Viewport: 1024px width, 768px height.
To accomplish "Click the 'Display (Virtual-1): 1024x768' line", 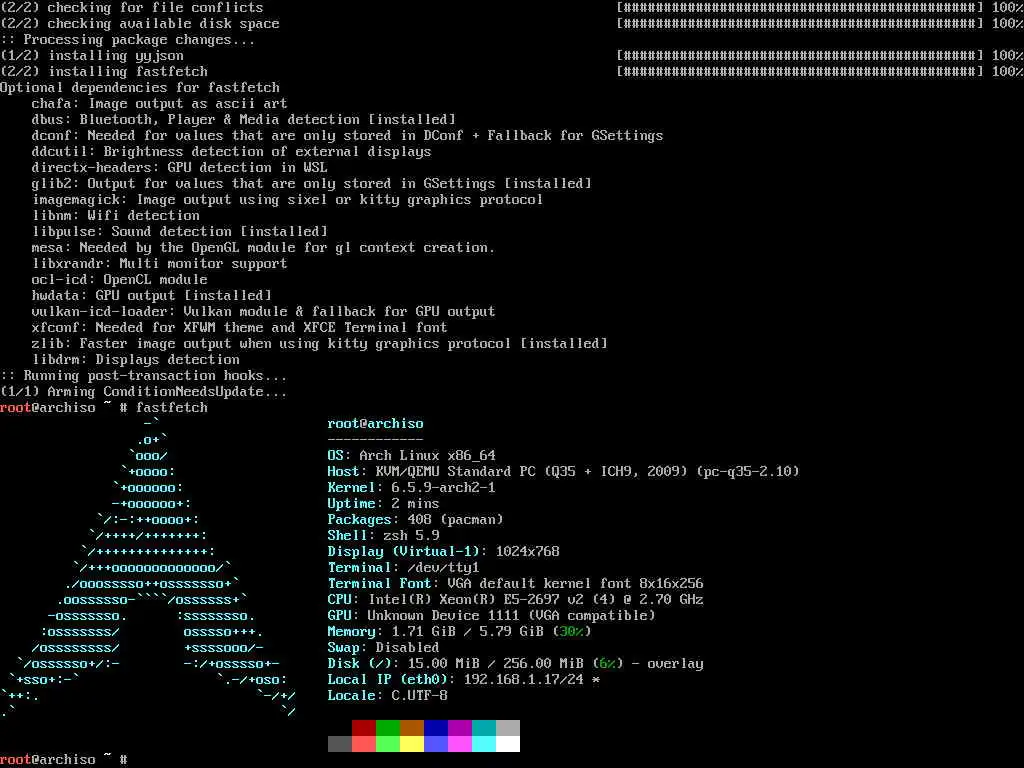I will (443, 551).
